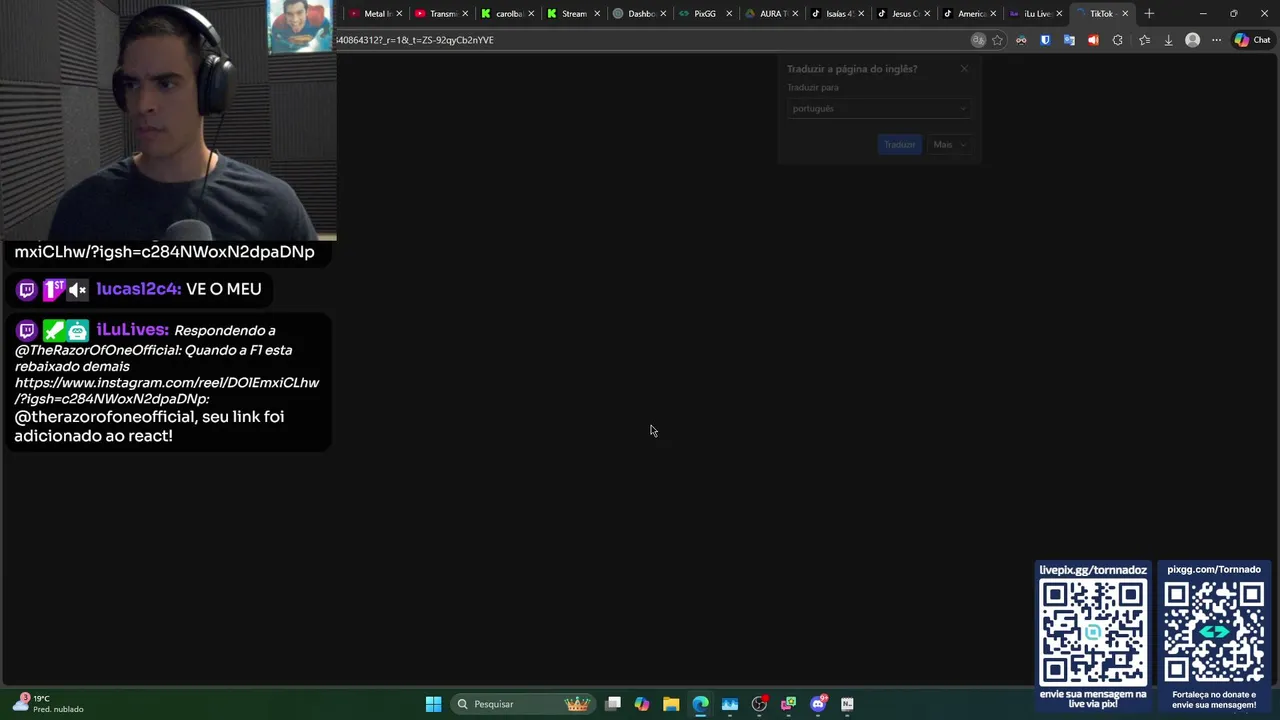The height and width of the screenshot is (720, 1280).
Task: Click the lucas12c4 username in chat
Action: (x=138, y=289)
